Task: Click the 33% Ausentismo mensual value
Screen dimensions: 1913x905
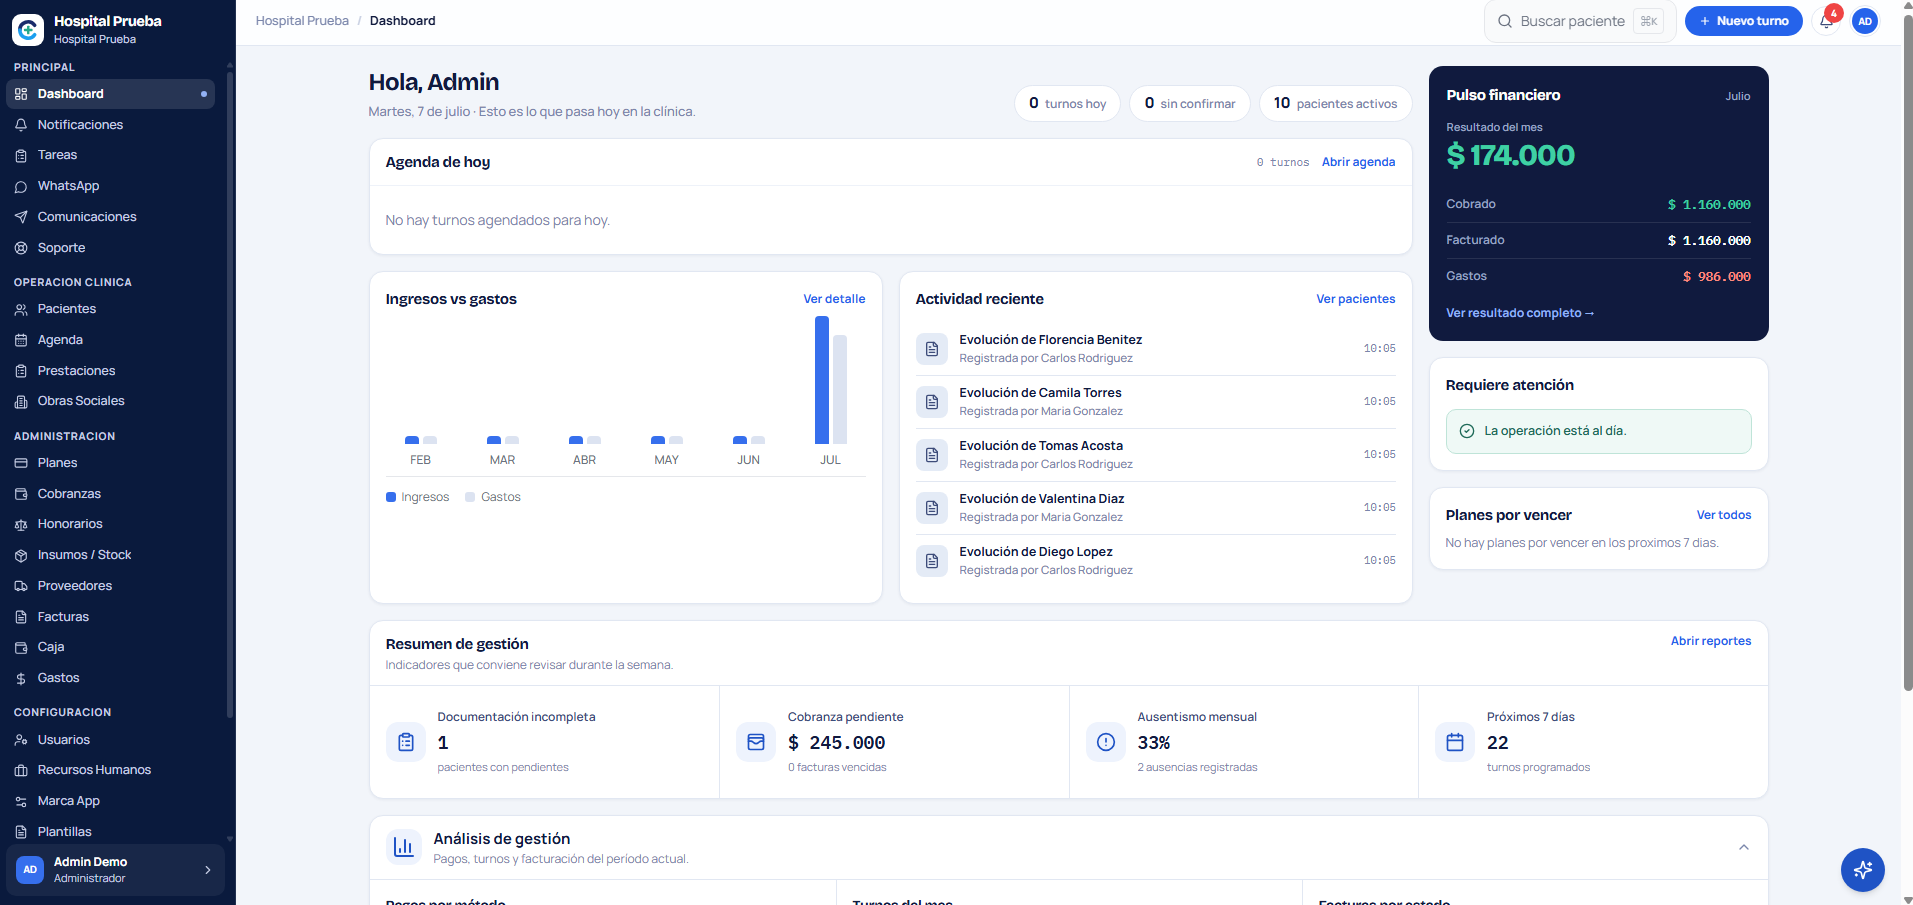Action: coord(1154,743)
